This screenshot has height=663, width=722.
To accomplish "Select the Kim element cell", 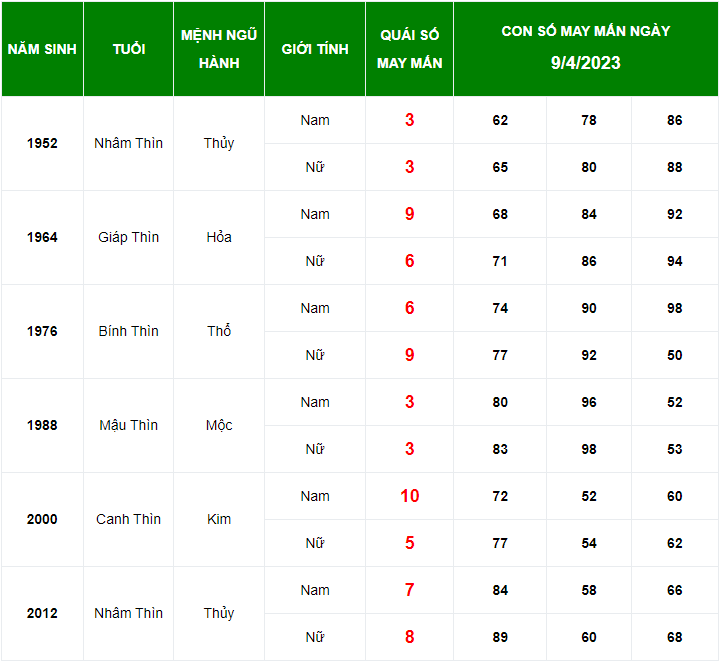I will (x=219, y=519).
